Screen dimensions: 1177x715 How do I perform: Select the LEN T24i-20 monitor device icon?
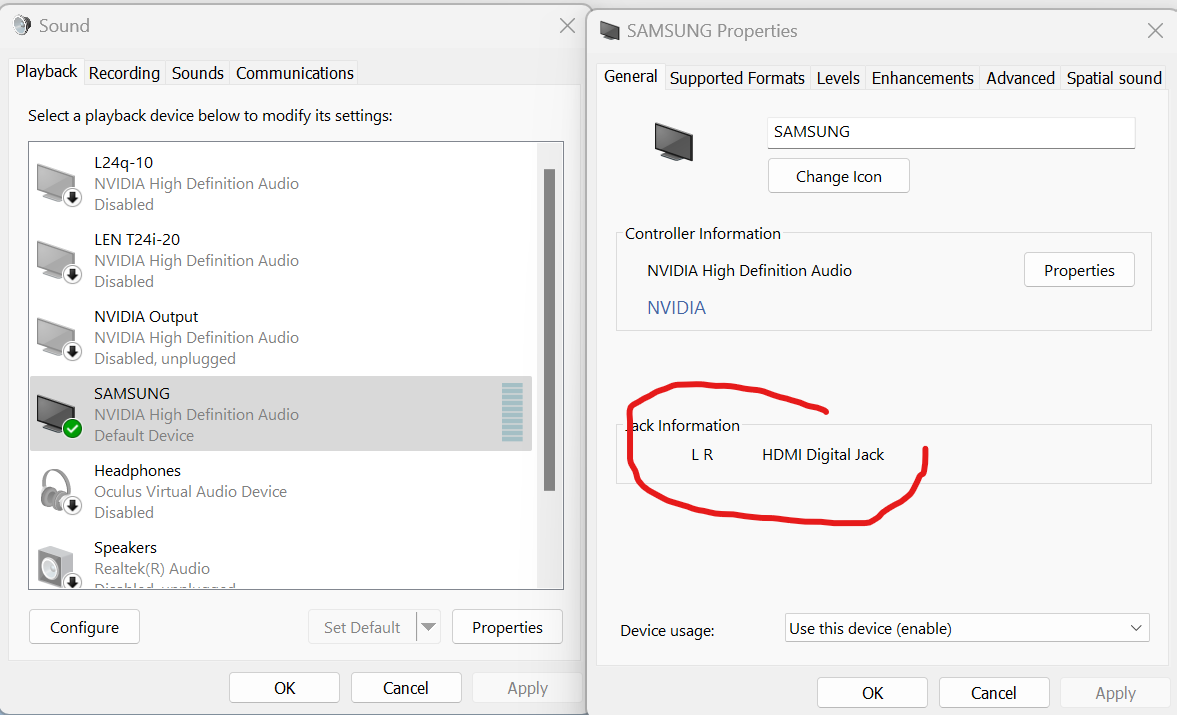click(x=59, y=261)
